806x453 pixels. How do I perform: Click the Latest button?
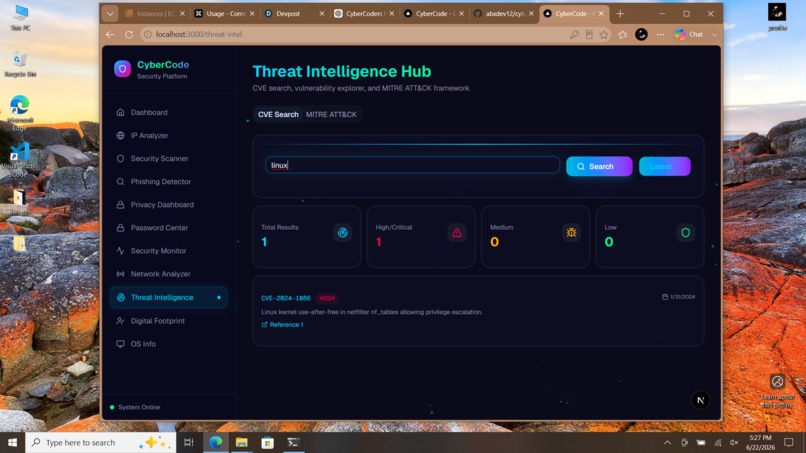pos(665,166)
